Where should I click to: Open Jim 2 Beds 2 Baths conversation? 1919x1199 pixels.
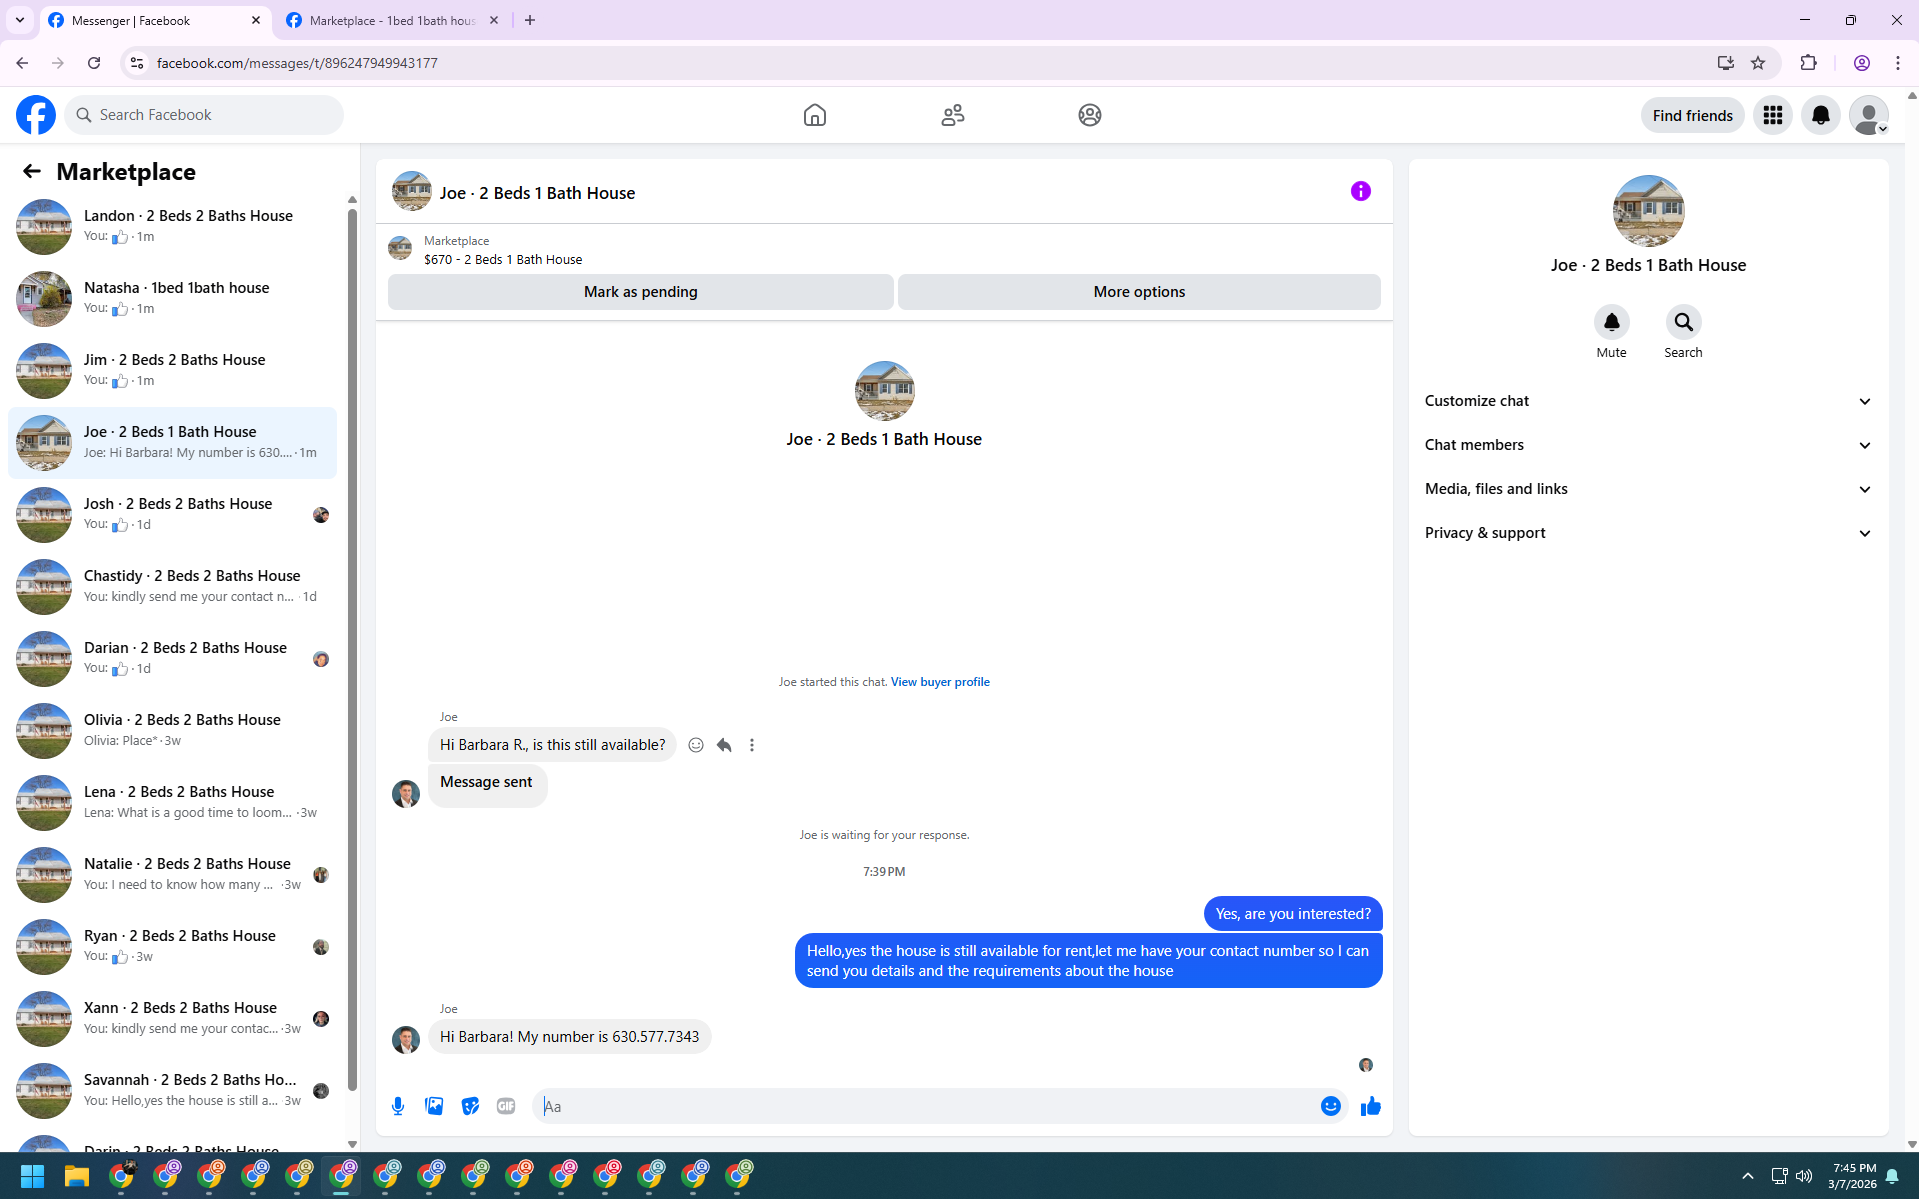click(x=173, y=371)
